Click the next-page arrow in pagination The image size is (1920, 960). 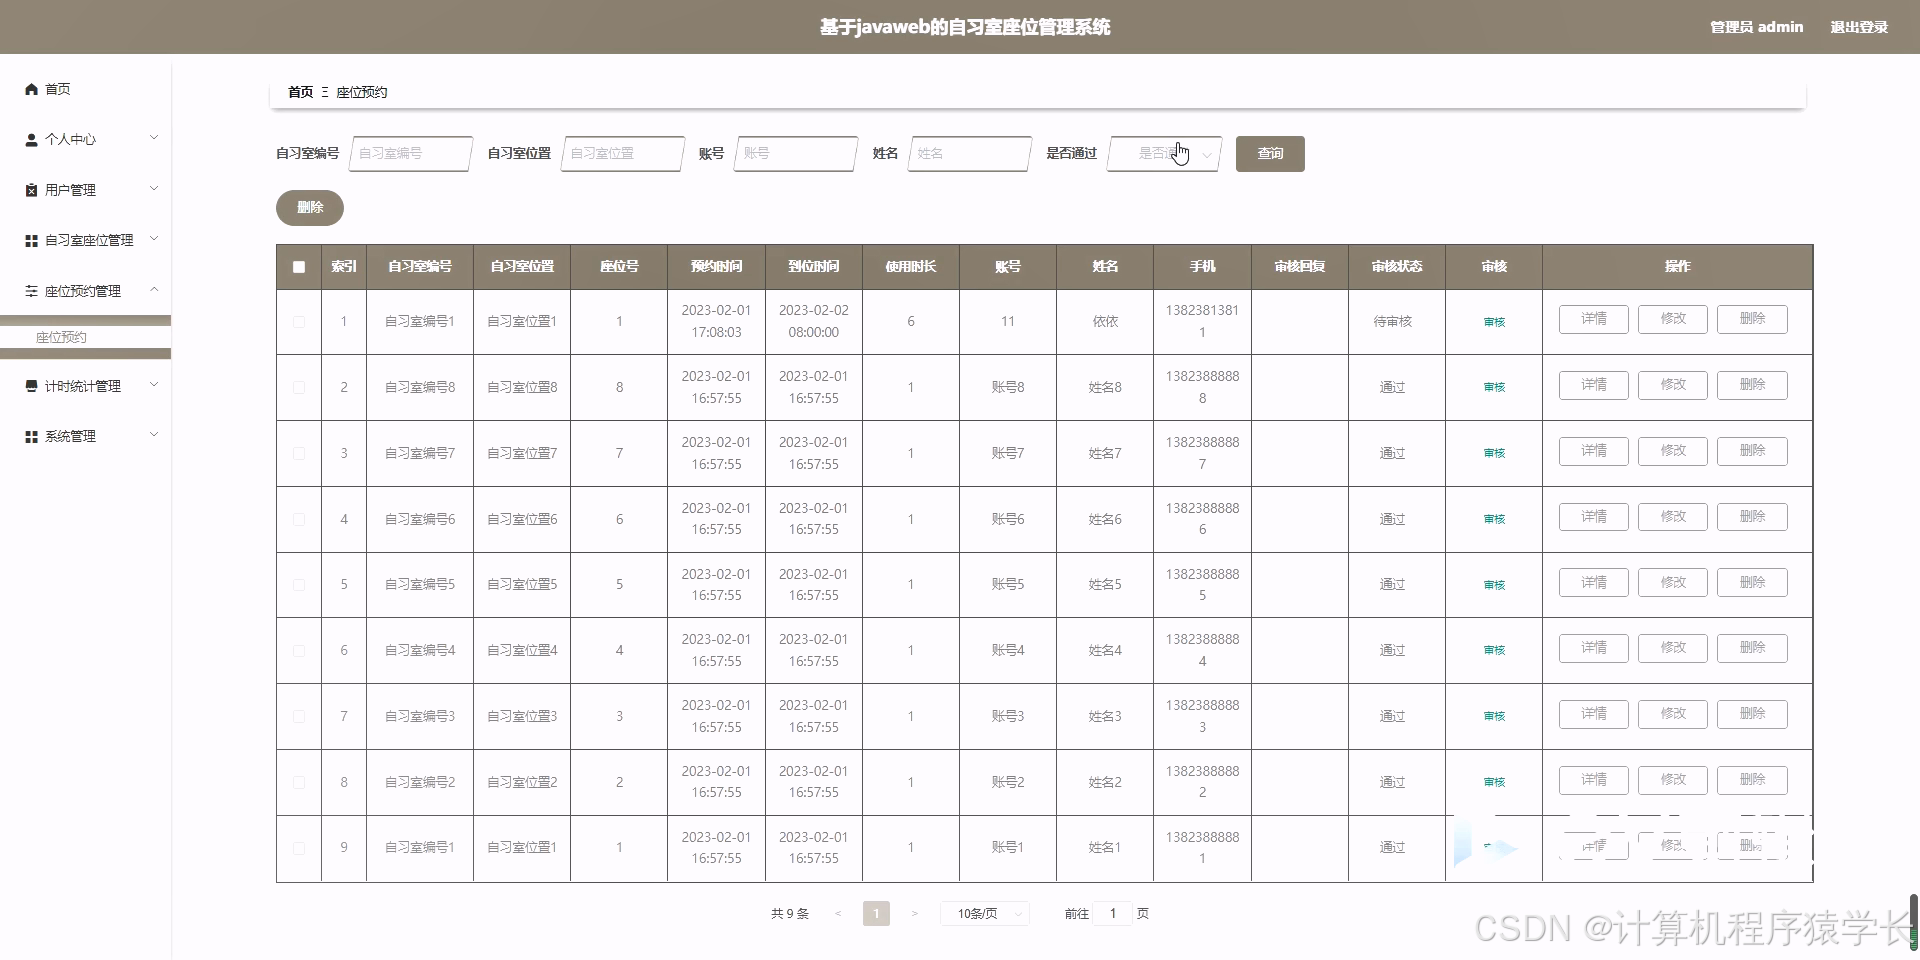coord(914,913)
